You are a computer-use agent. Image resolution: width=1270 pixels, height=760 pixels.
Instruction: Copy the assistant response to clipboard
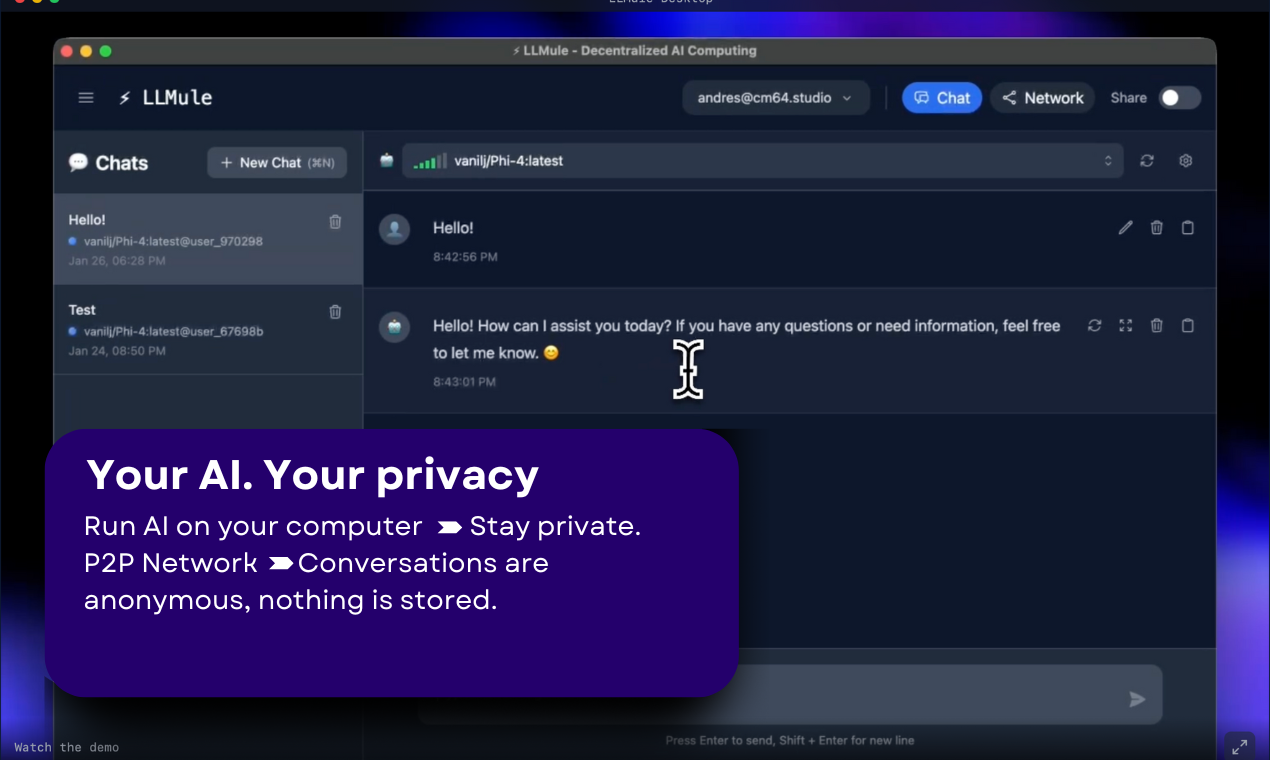tap(1187, 325)
